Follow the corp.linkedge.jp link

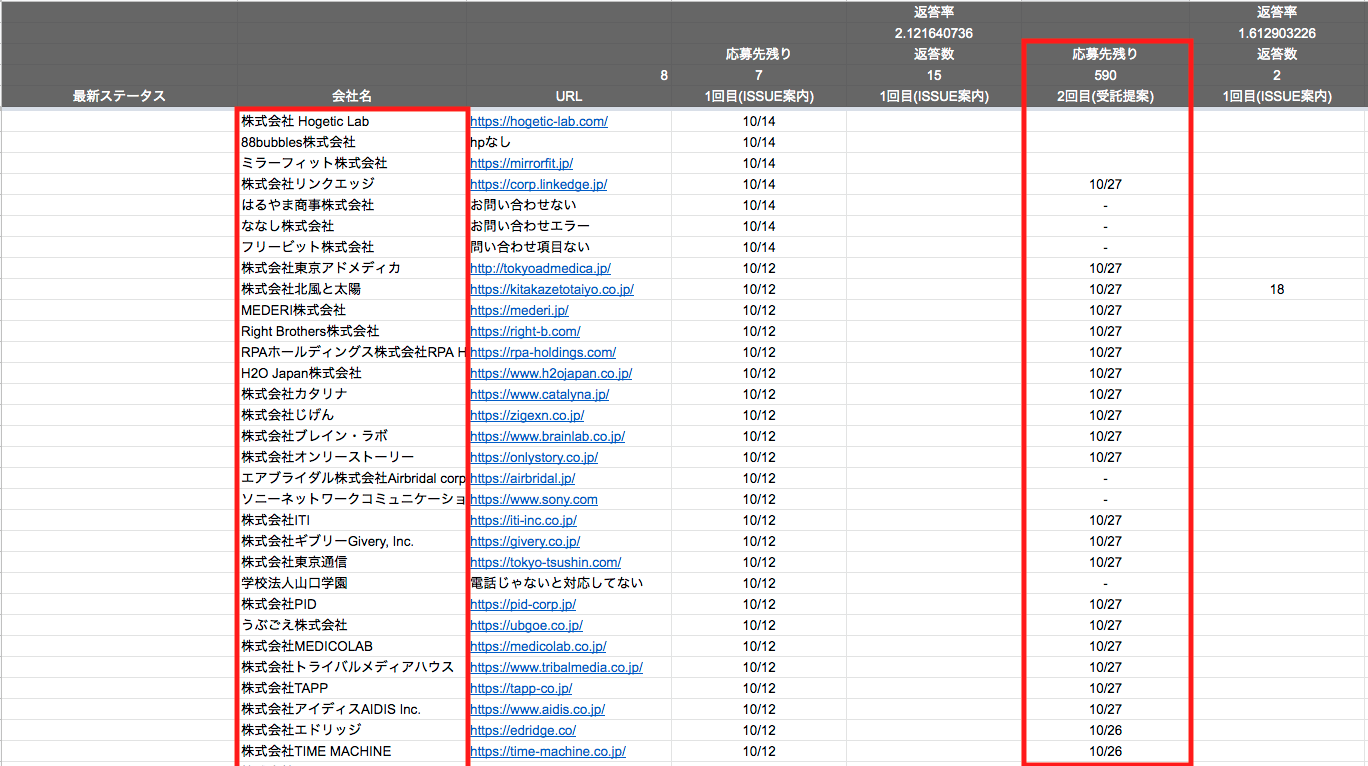click(538, 184)
